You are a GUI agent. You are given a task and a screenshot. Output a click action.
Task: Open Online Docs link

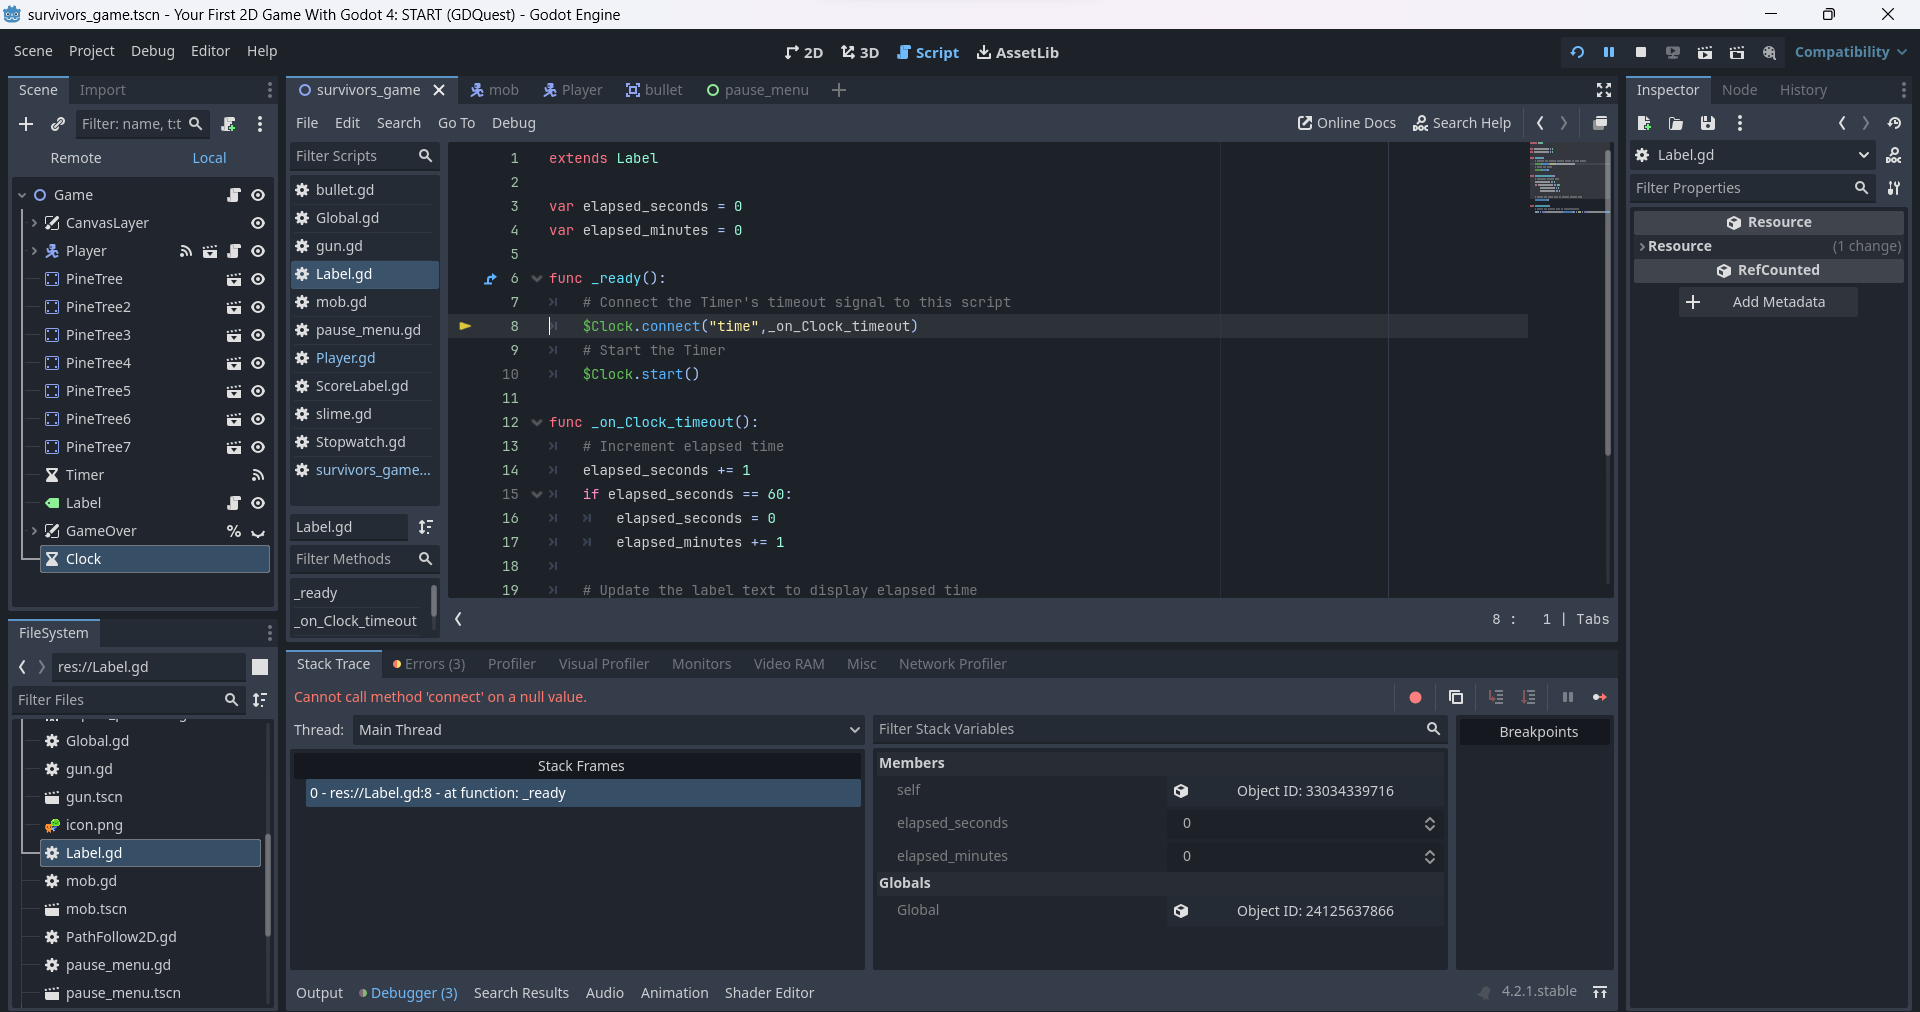click(1346, 123)
